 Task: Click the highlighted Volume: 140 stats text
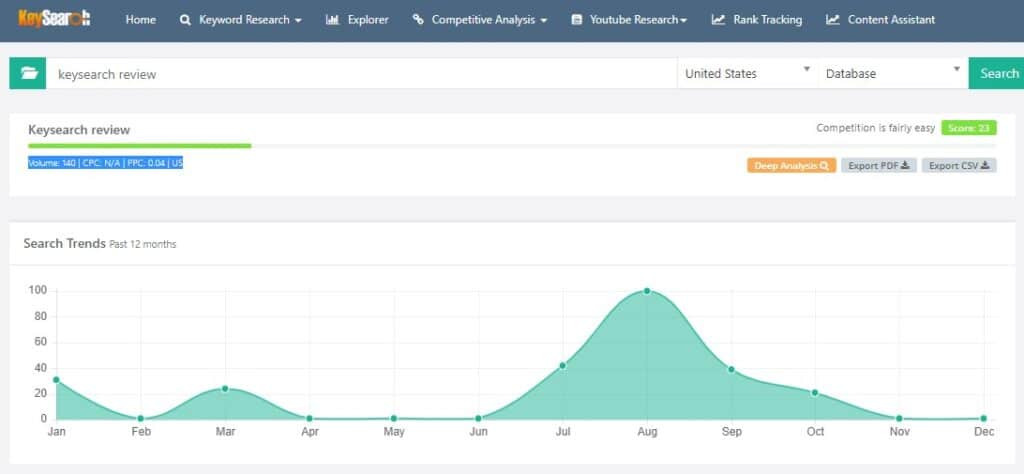[x=105, y=163]
